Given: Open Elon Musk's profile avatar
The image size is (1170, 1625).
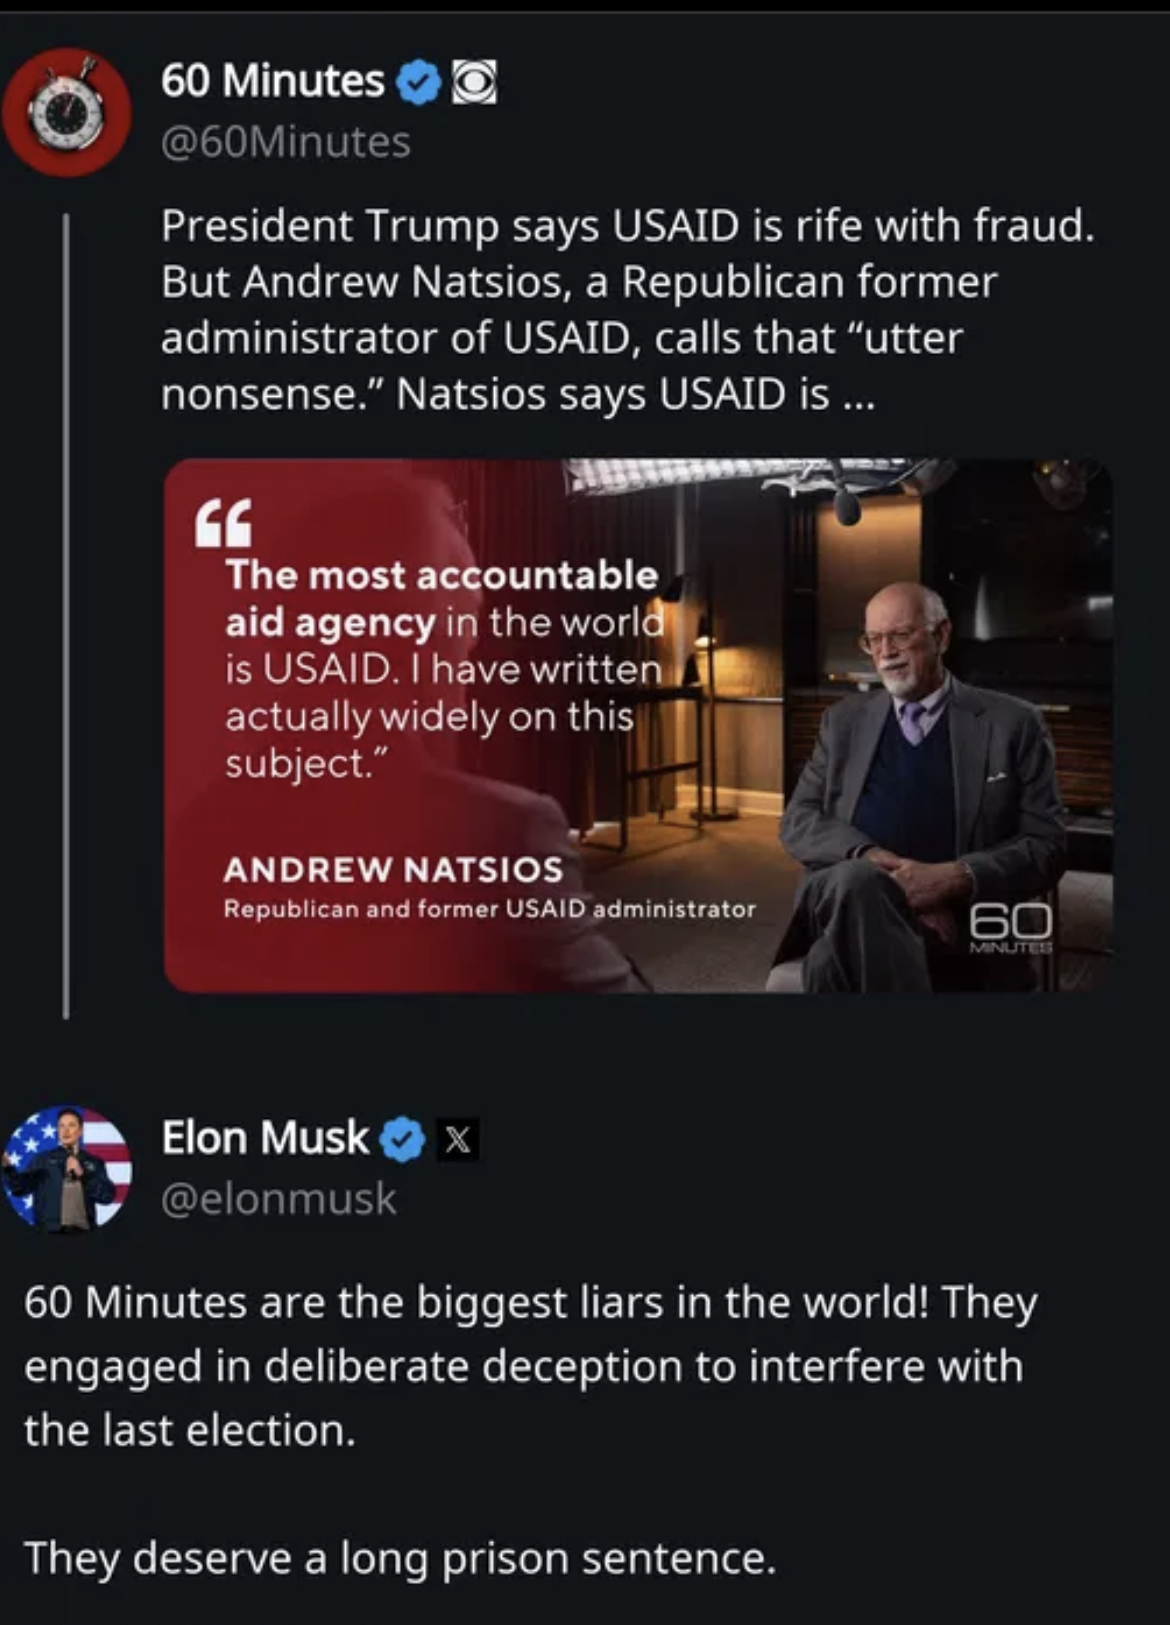Looking at the screenshot, I should coord(67,1167).
